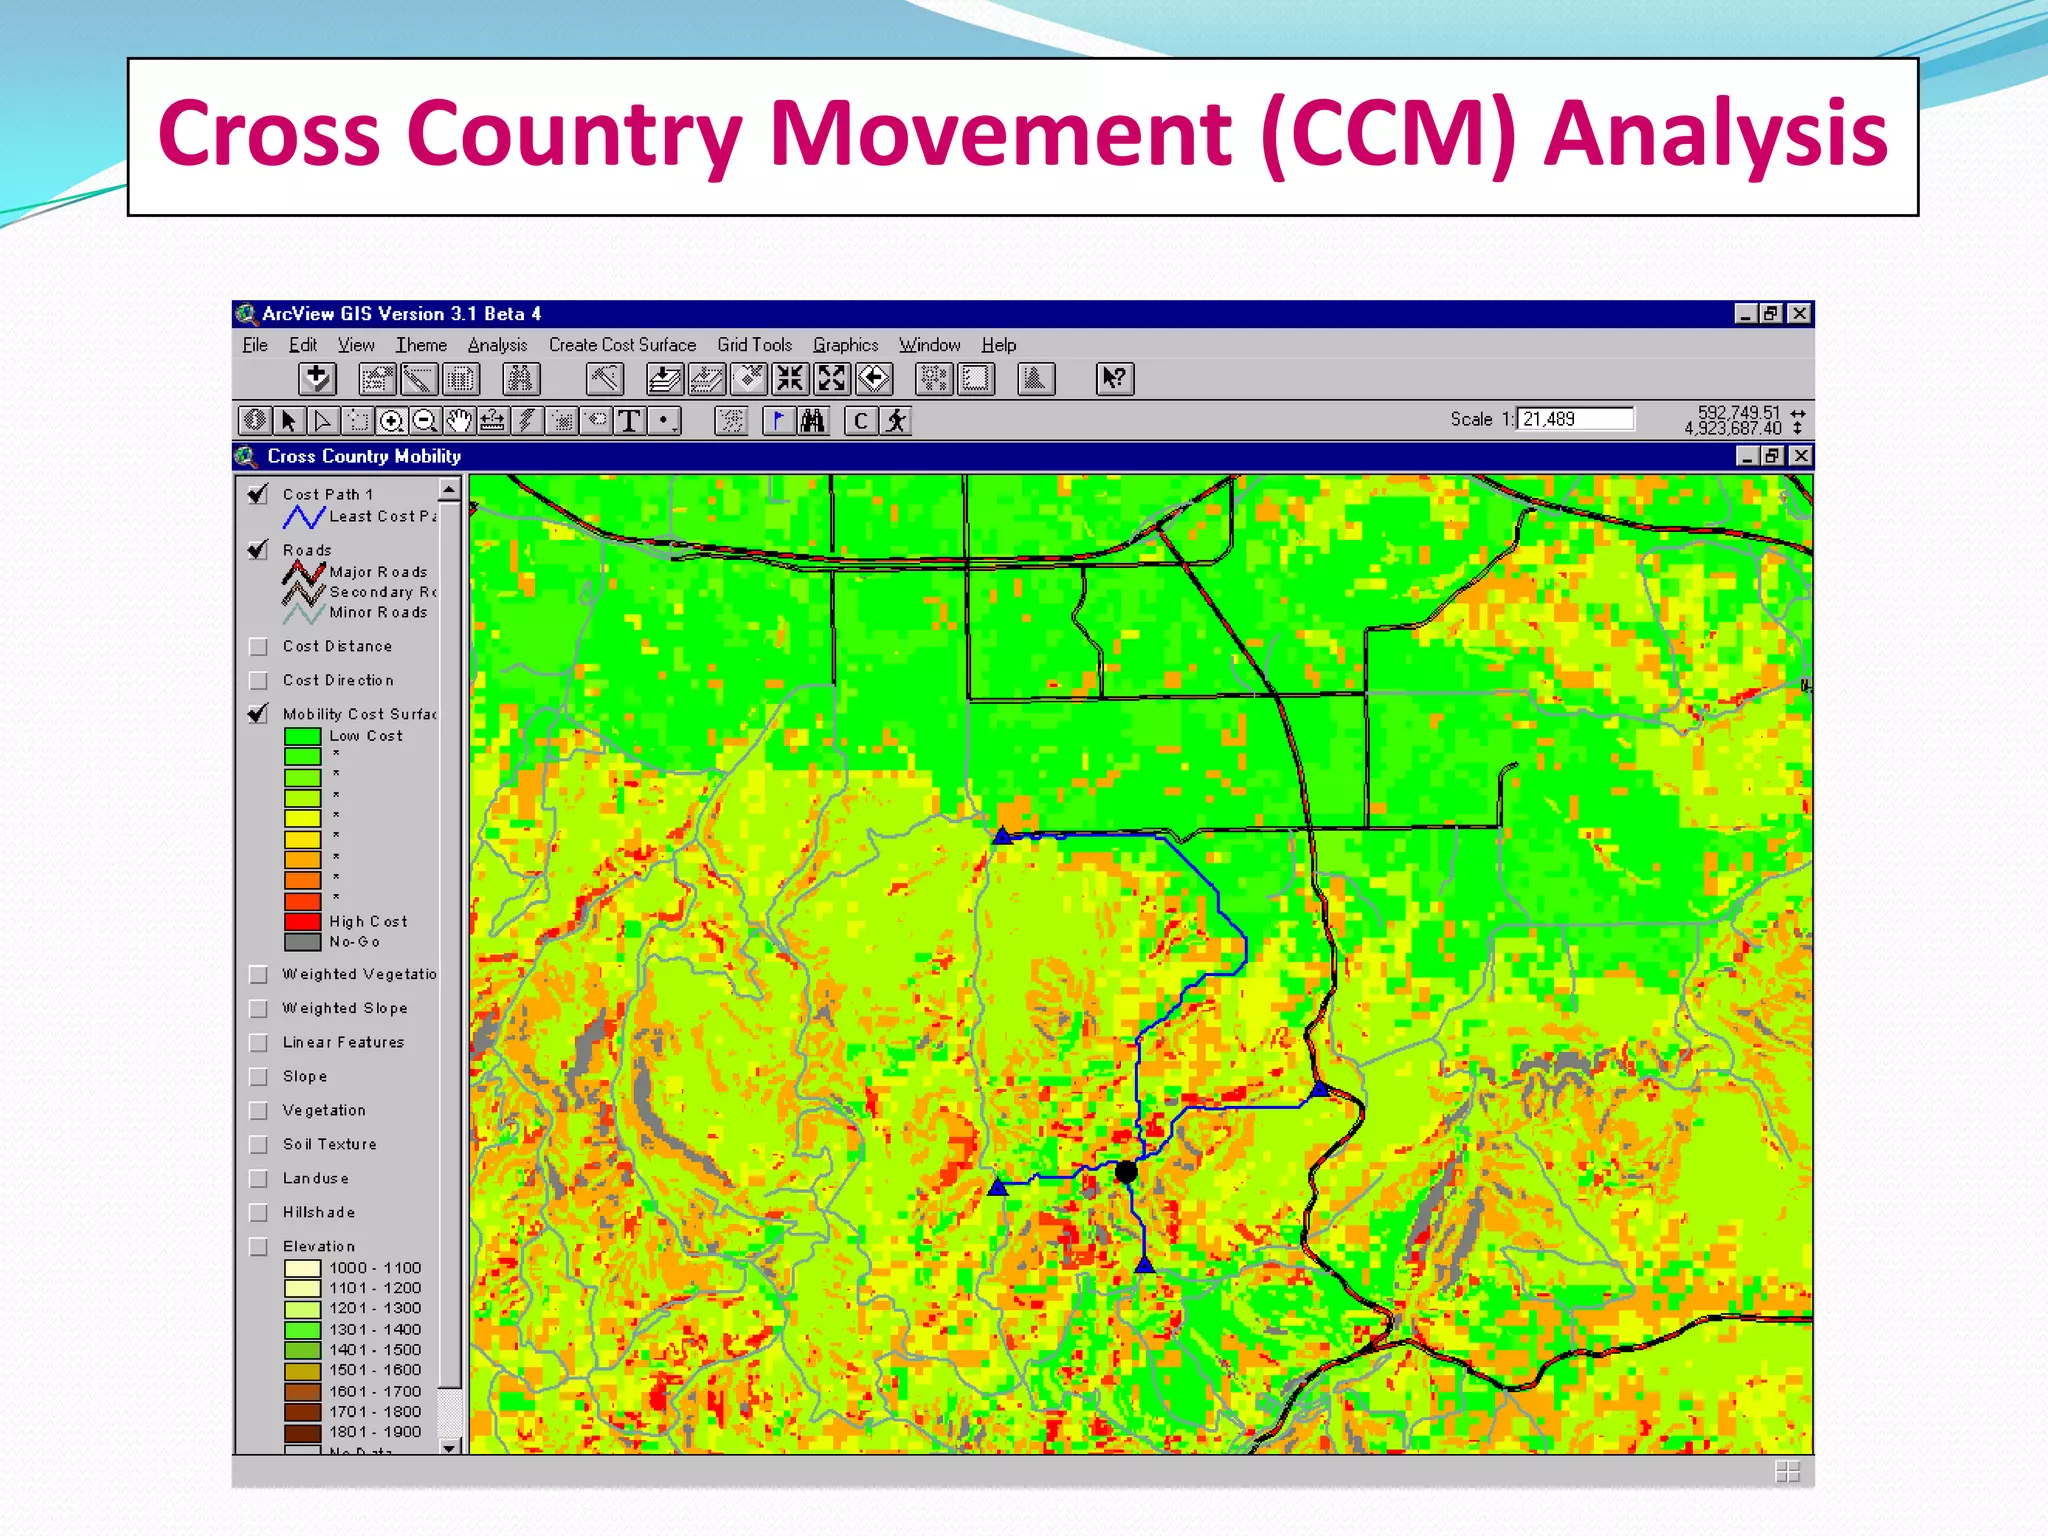Select the Zoom Out magnifier tool
The height and width of the screenshot is (1536, 2048).
[x=425, y=421]
